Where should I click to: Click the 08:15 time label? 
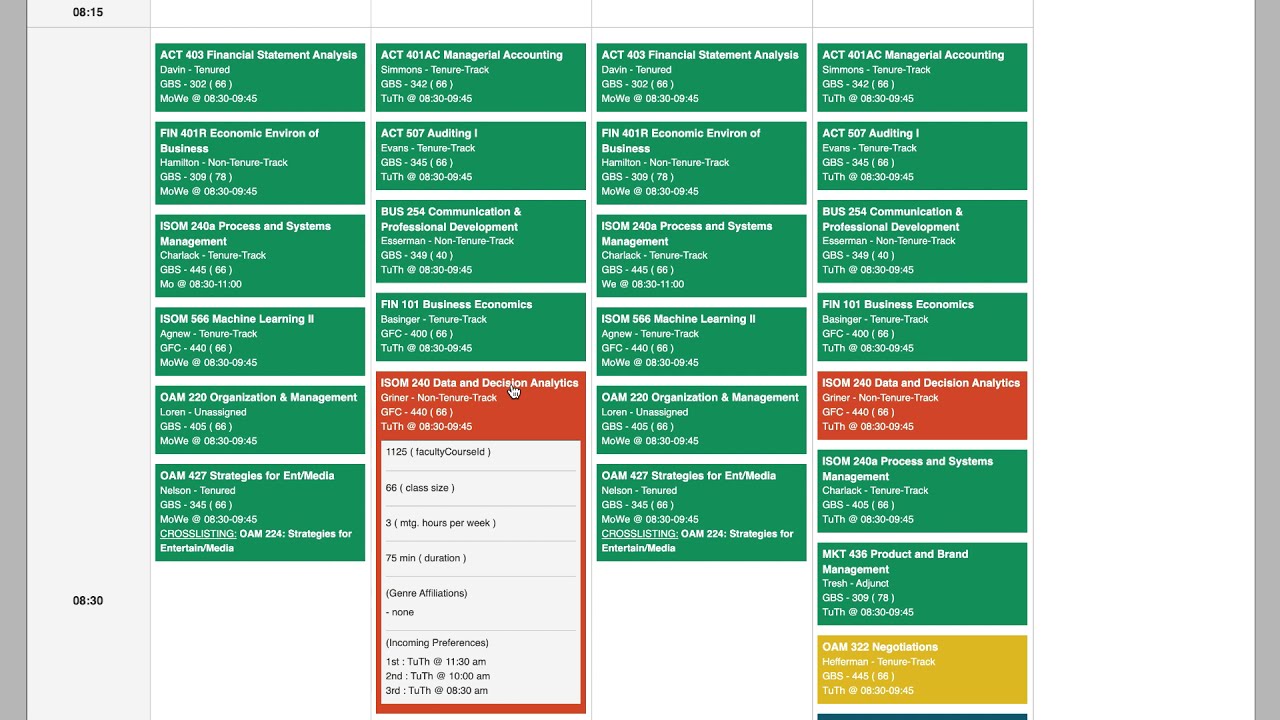88,13
